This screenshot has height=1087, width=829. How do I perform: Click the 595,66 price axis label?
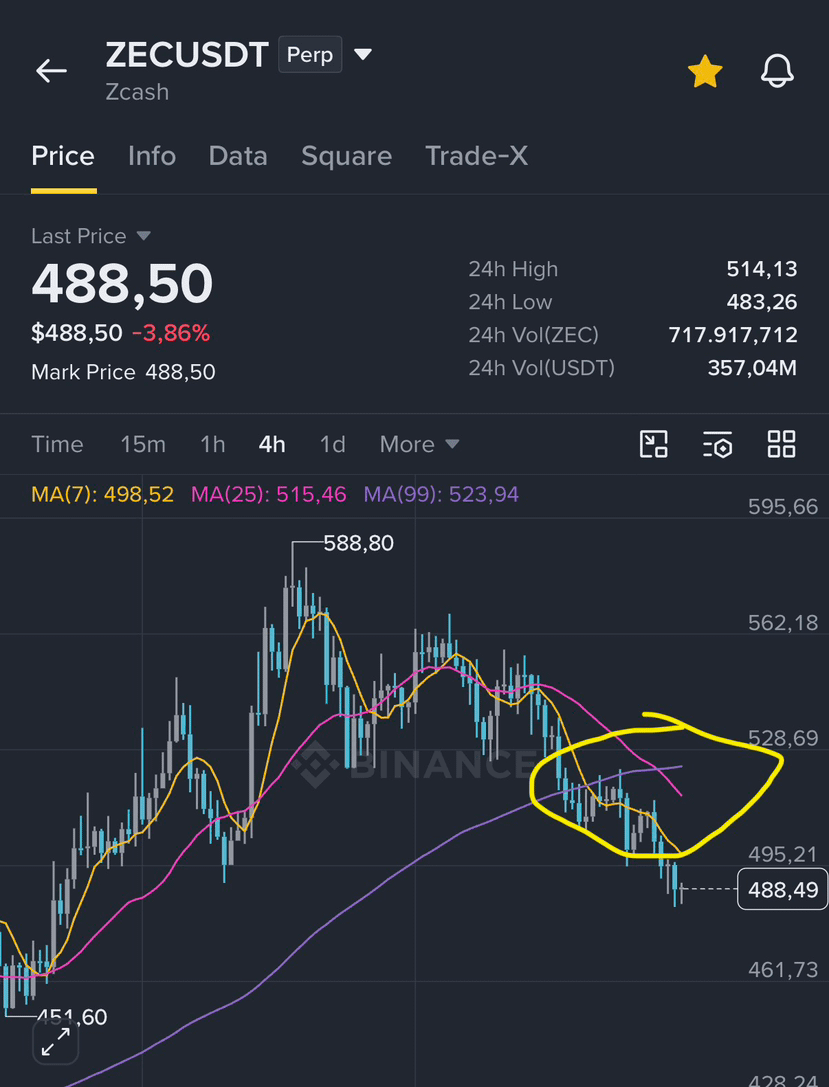[783, 507]
